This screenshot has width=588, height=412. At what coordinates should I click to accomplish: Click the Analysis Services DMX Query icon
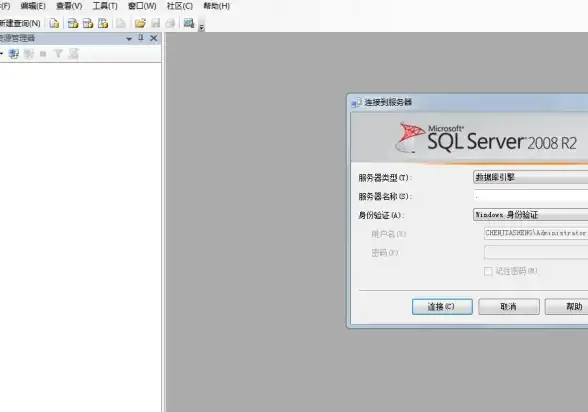coord(88,23)
